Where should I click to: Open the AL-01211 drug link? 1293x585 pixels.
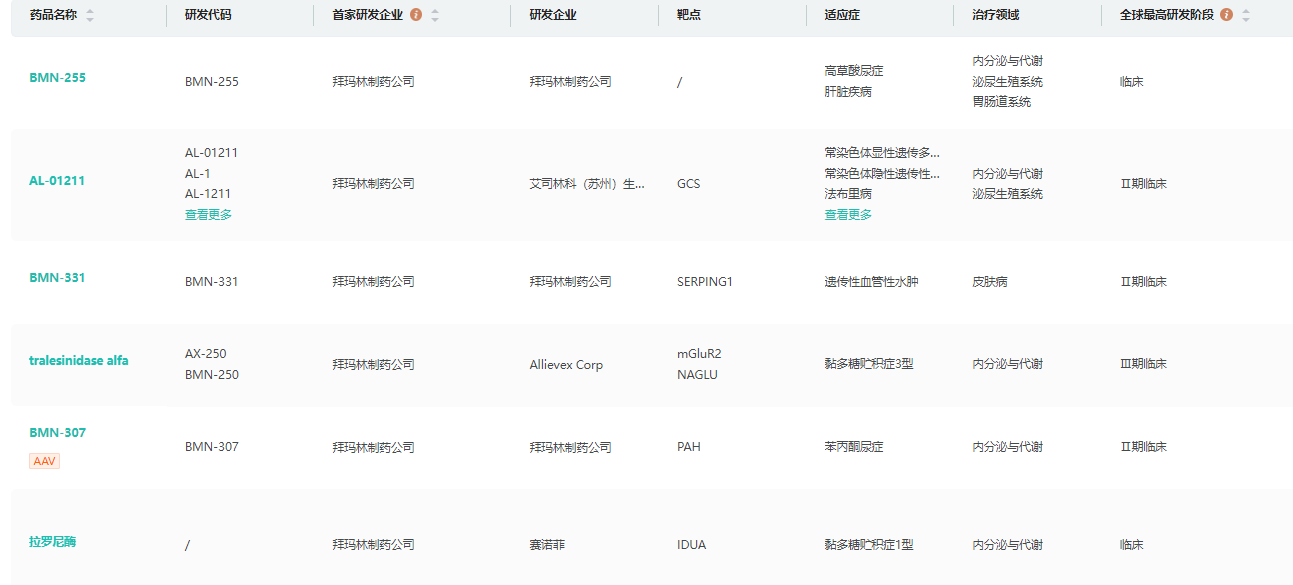pos(57,181)
